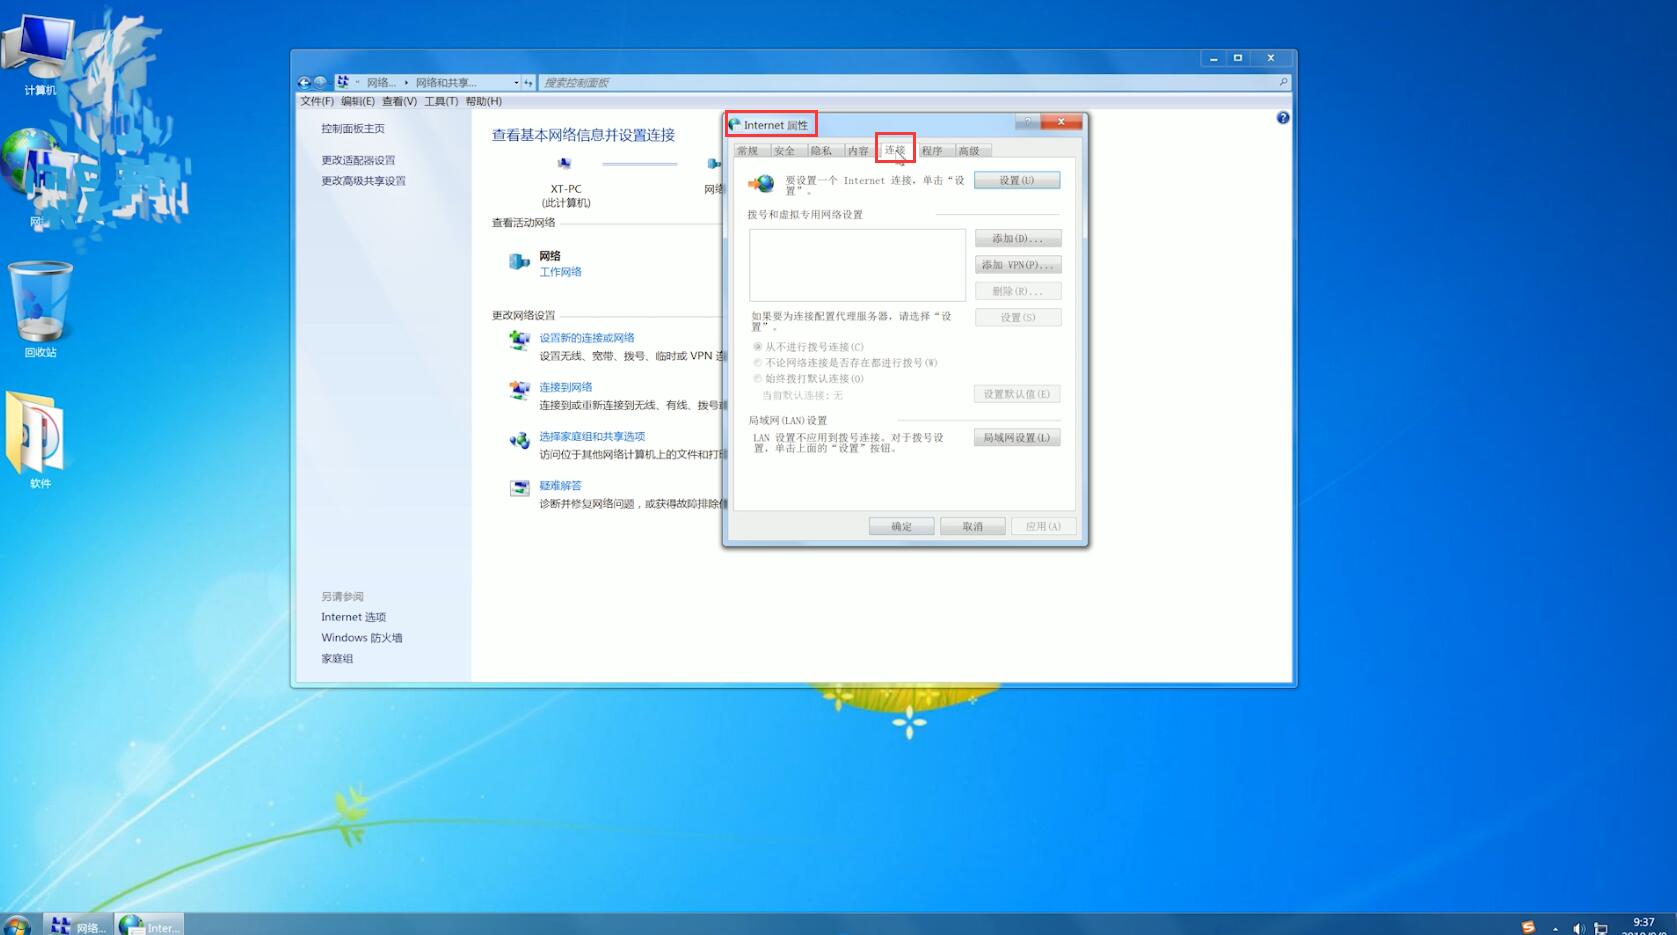This screenshot has width=1677, height=935.
Task: Click the blue help icon in Control Panel
Action: [x=1283, y=118]
